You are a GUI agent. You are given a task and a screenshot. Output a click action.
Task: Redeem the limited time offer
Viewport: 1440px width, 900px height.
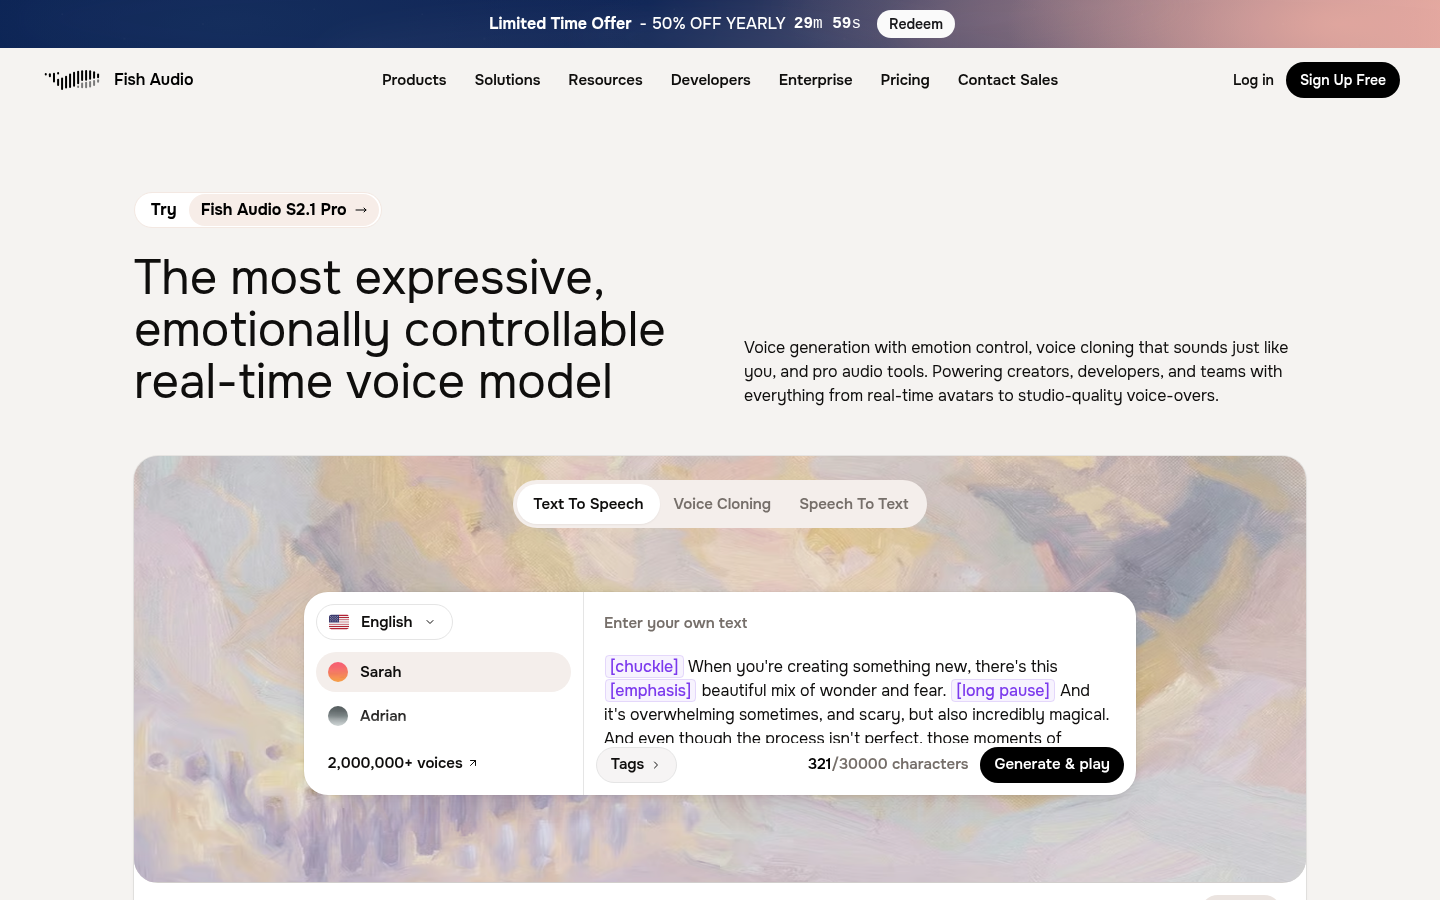pyautogui.click(x=916, y=24)
